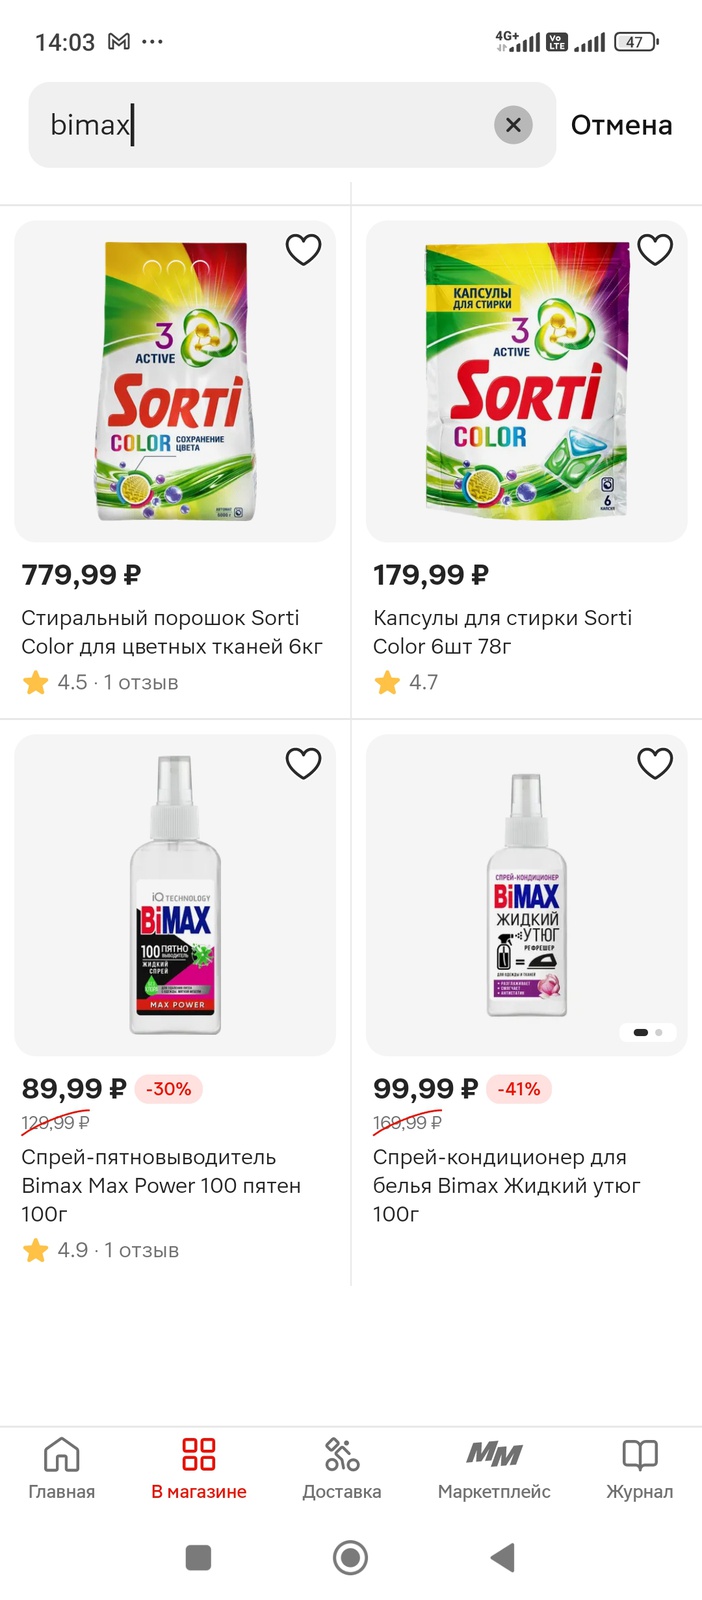Image resolution: width=702 pixels, height=1600 pixels.
Task: View the Sorti capsules product image
Action: click(x=527, y=381)
